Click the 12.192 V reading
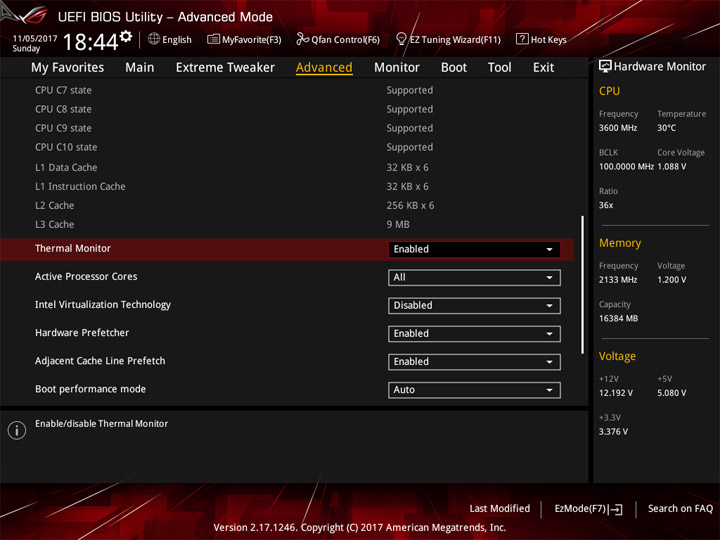 pyautogui.click(x=615, y=393)
